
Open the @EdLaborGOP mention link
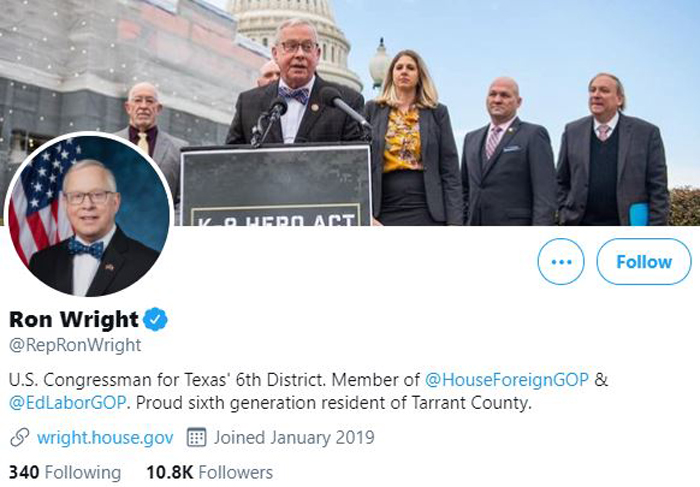tap(68, 403)
